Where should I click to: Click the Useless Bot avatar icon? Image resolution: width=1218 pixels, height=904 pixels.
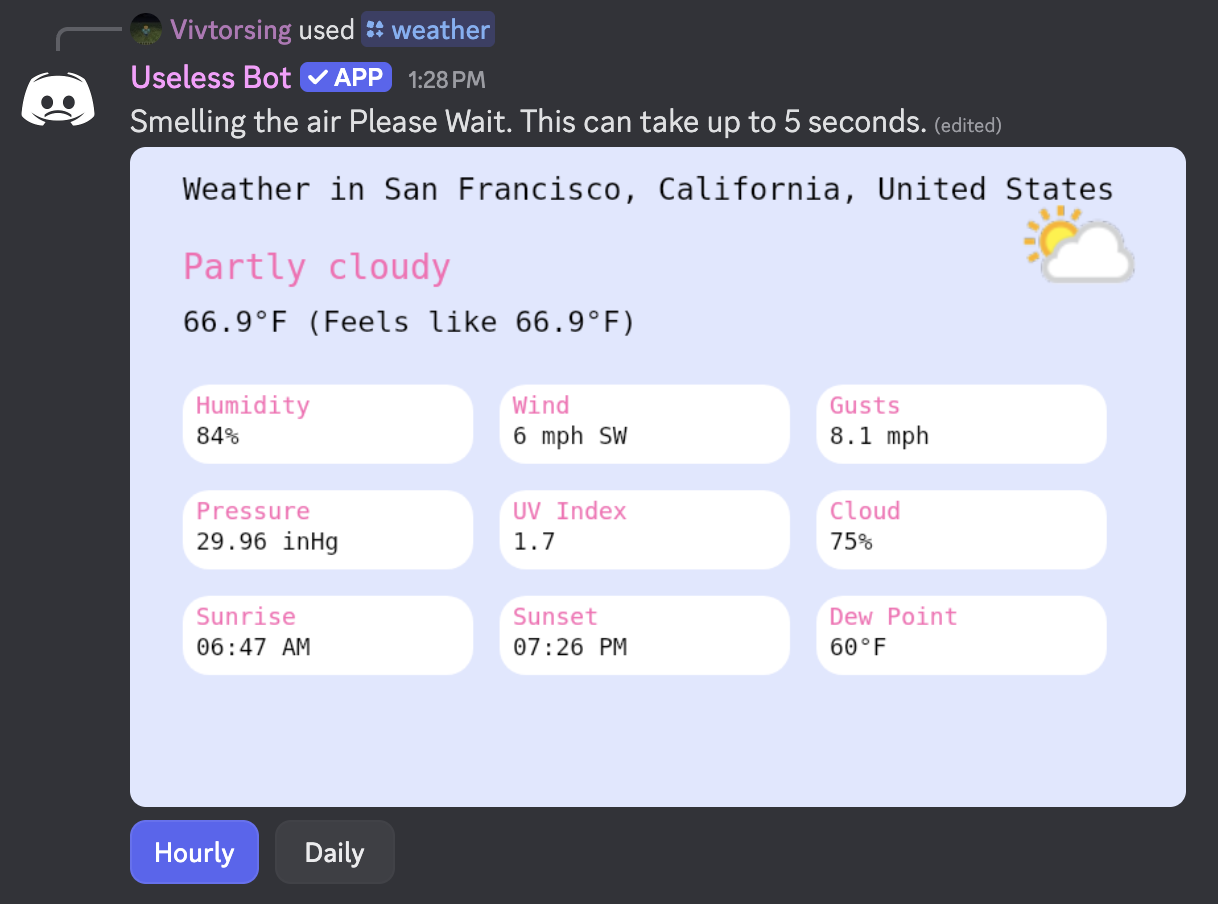58,97
